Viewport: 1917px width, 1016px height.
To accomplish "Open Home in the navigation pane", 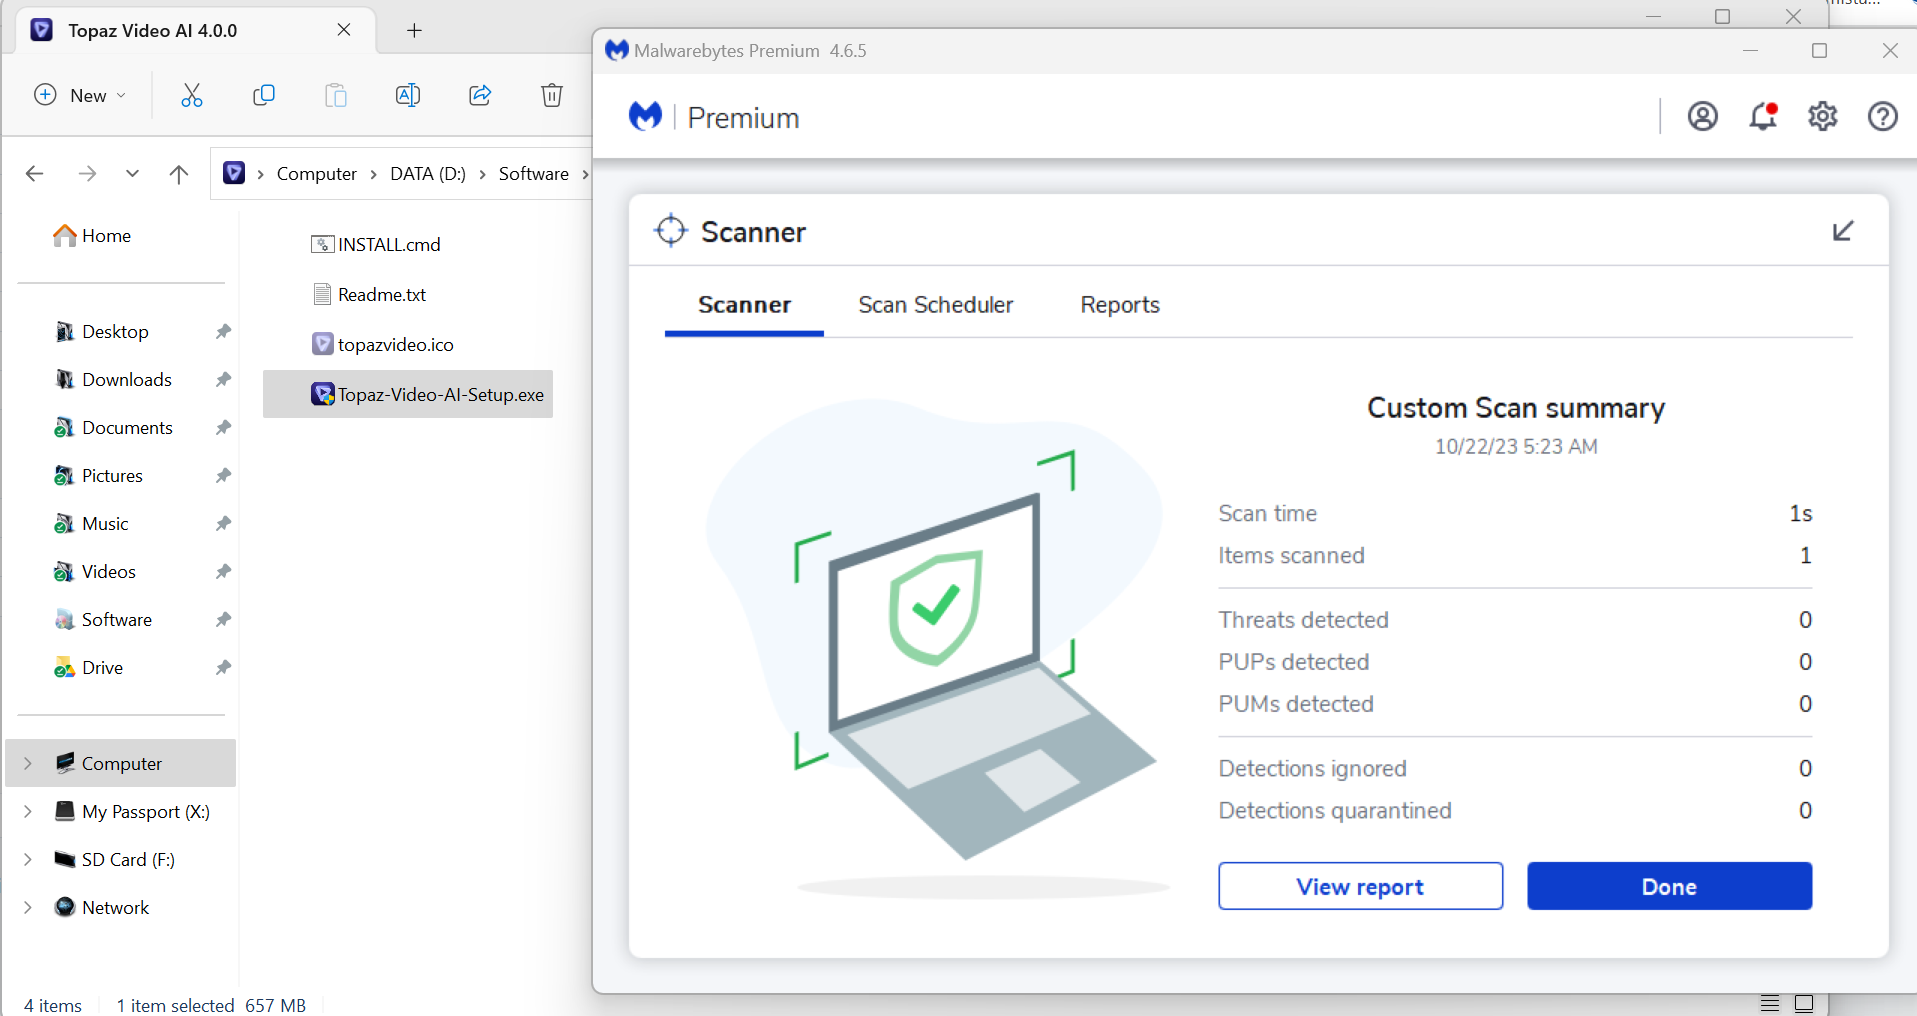I will tap(92, 235).
